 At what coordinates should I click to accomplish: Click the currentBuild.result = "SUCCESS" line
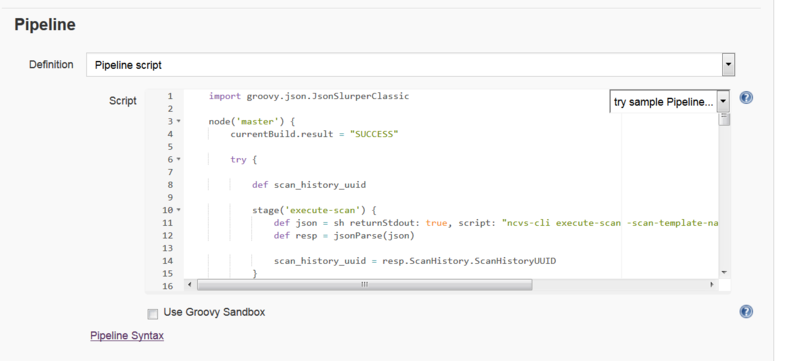click(314, 134)
